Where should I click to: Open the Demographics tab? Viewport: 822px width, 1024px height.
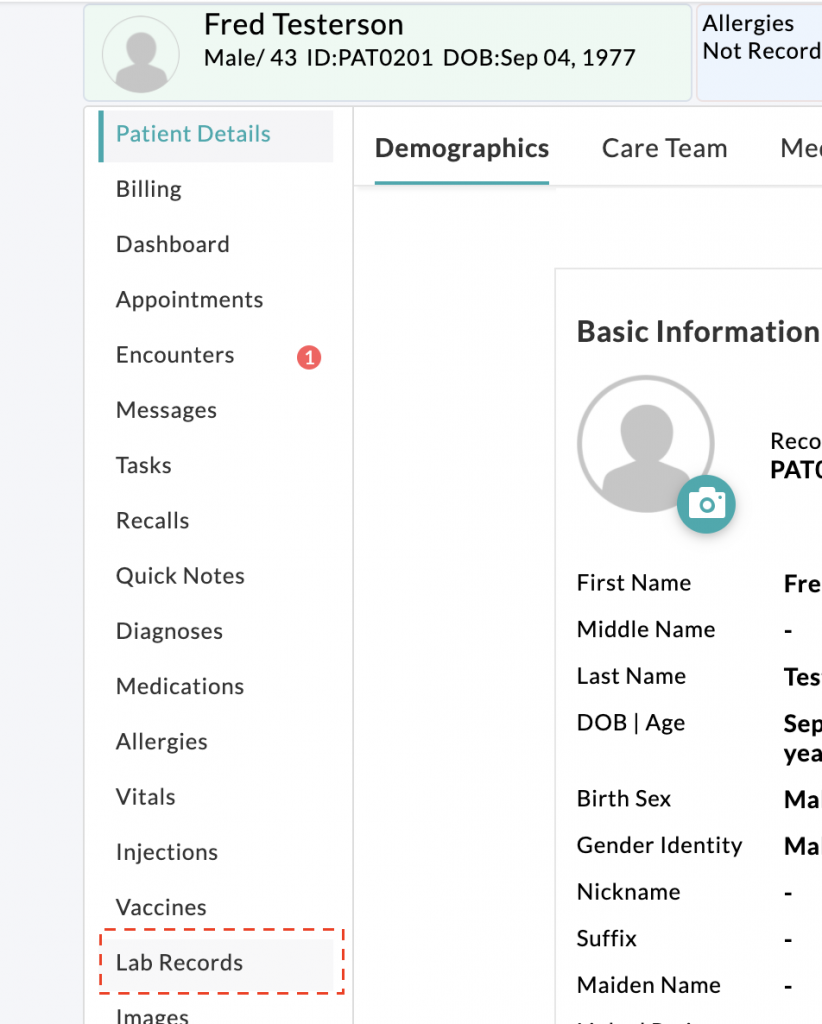pyautogui.click(x=461, y=149)
